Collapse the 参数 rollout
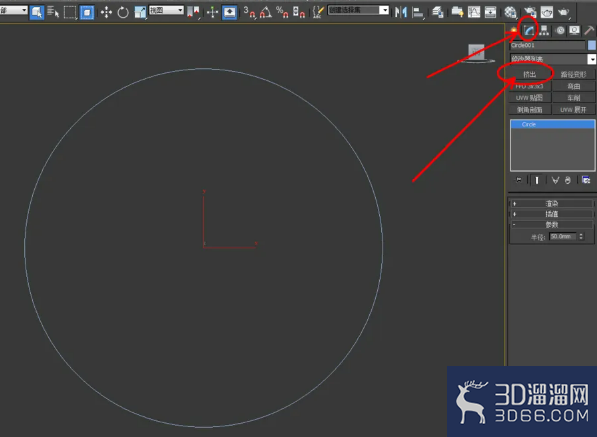Screen dimensions: 597x437 pyautogui.click(x=552, y=225)
